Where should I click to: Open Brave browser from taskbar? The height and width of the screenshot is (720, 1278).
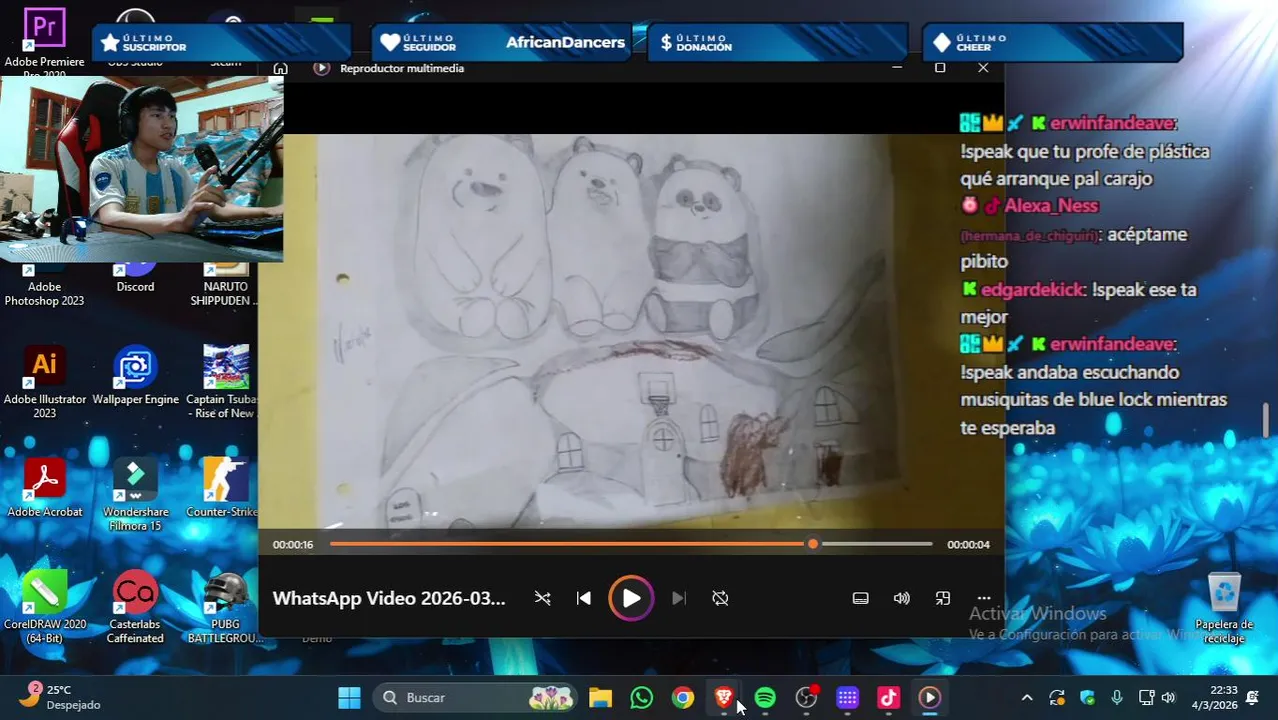tap(724, 697)
